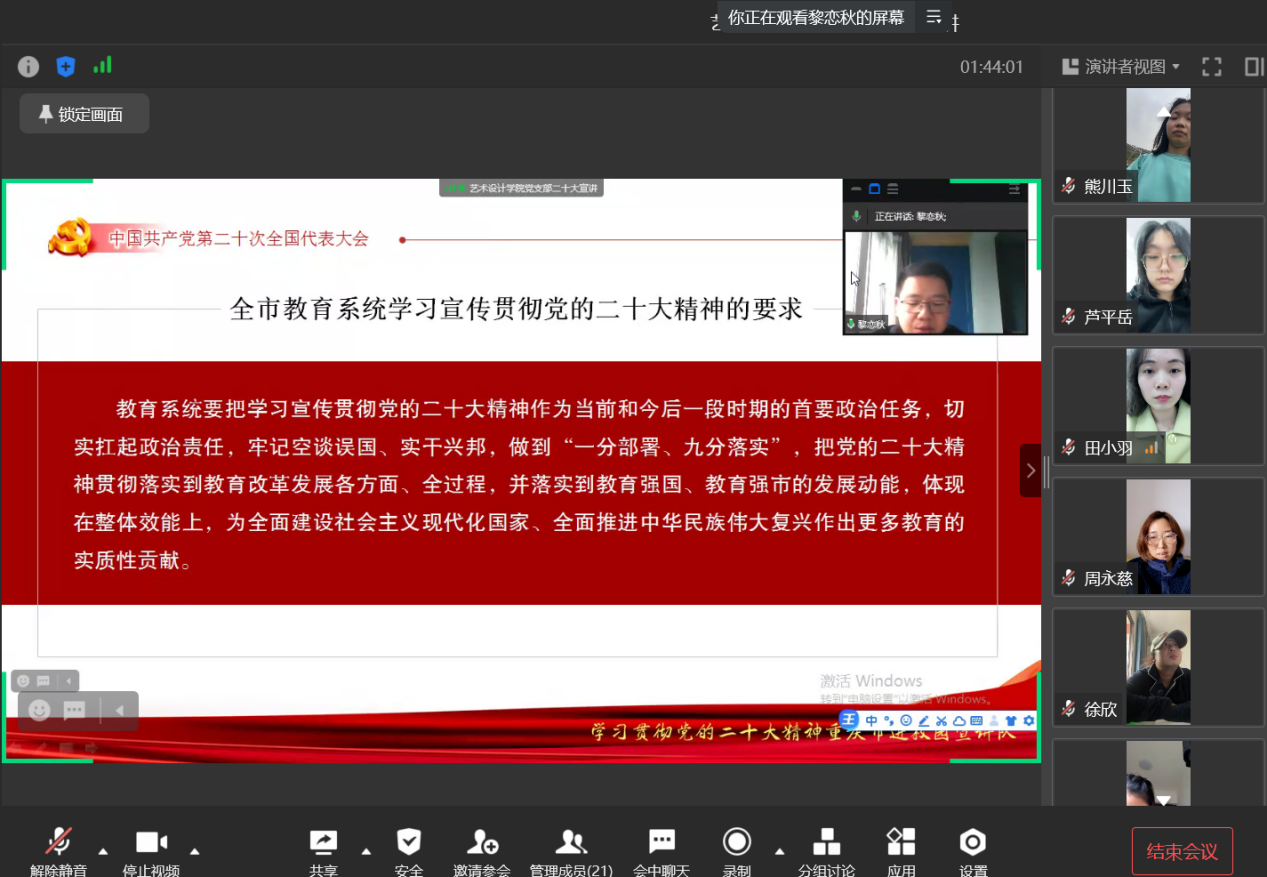Stop camera with 停止视频 button
Image resolution: width=1267 pixels, height=877 pixels.
(x=151, y=852)
